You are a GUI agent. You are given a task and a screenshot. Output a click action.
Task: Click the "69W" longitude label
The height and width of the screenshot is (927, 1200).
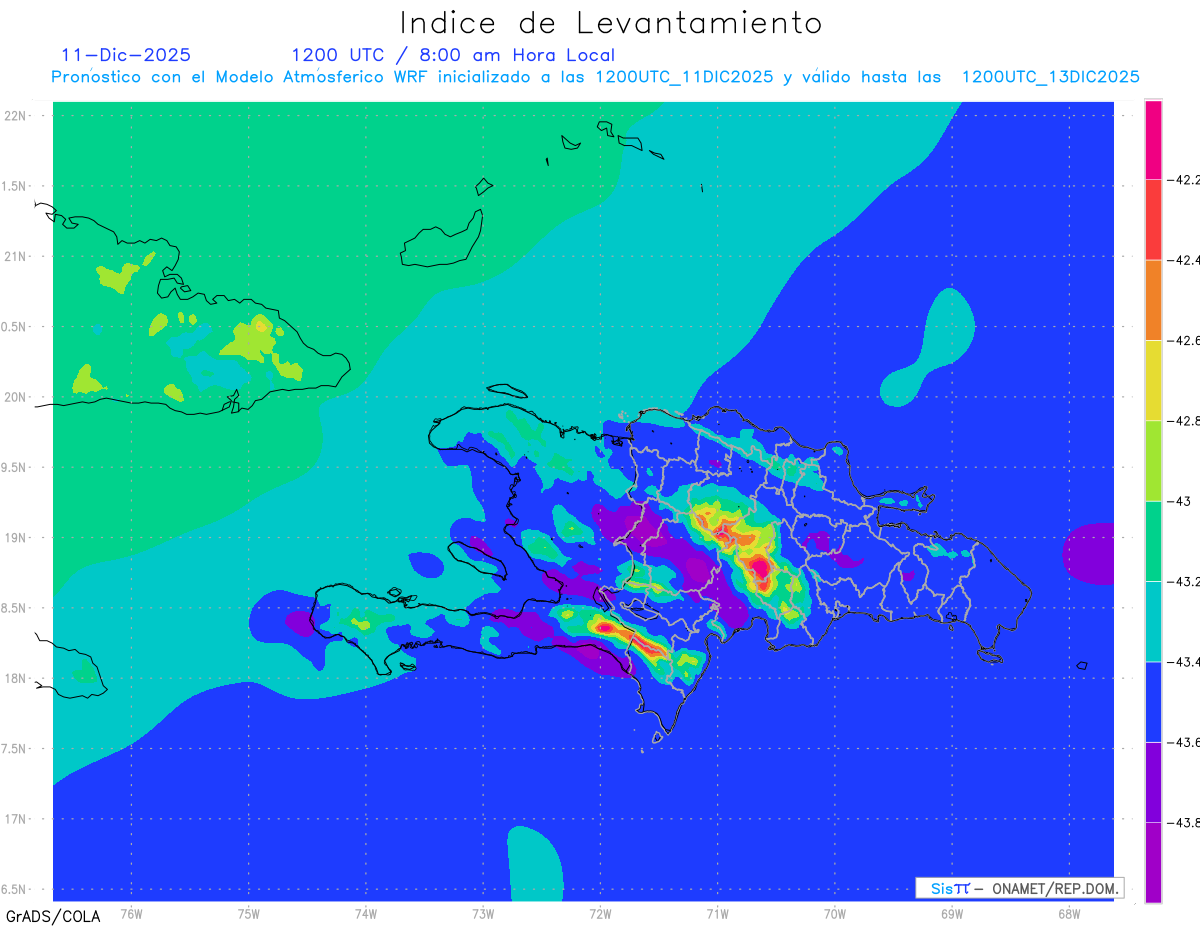click(952, 913)
